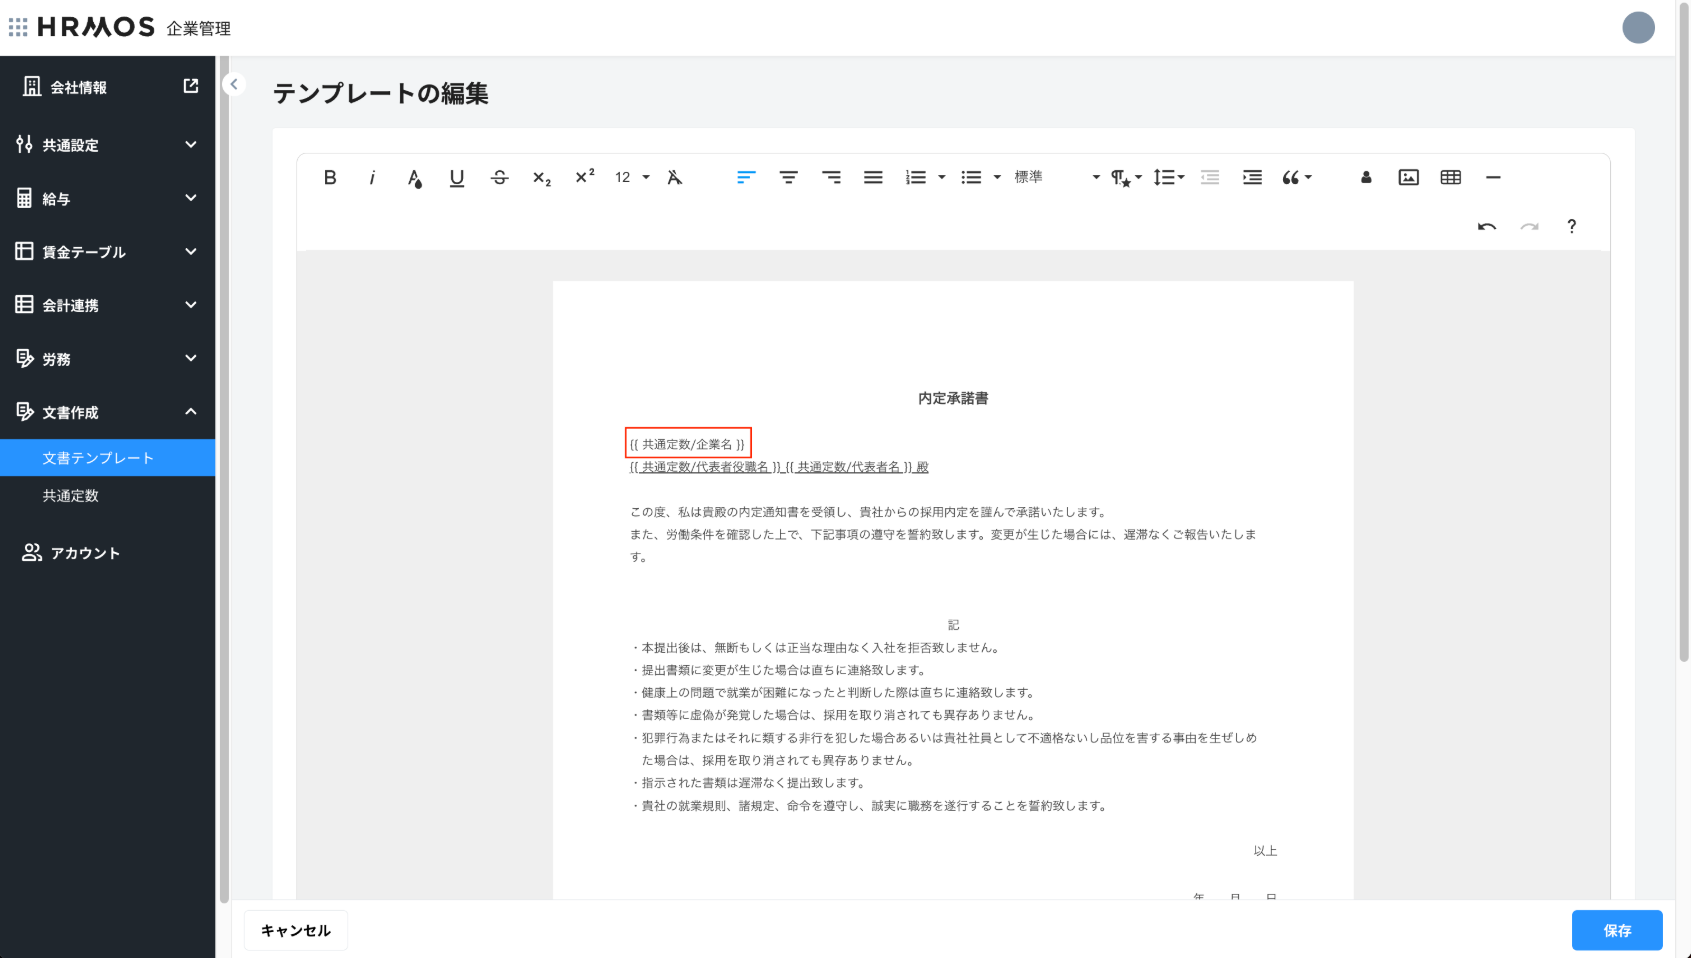This screenshot has width=1691, height=958.
Task: Insert a table into the document
Action: [1451, 178]
